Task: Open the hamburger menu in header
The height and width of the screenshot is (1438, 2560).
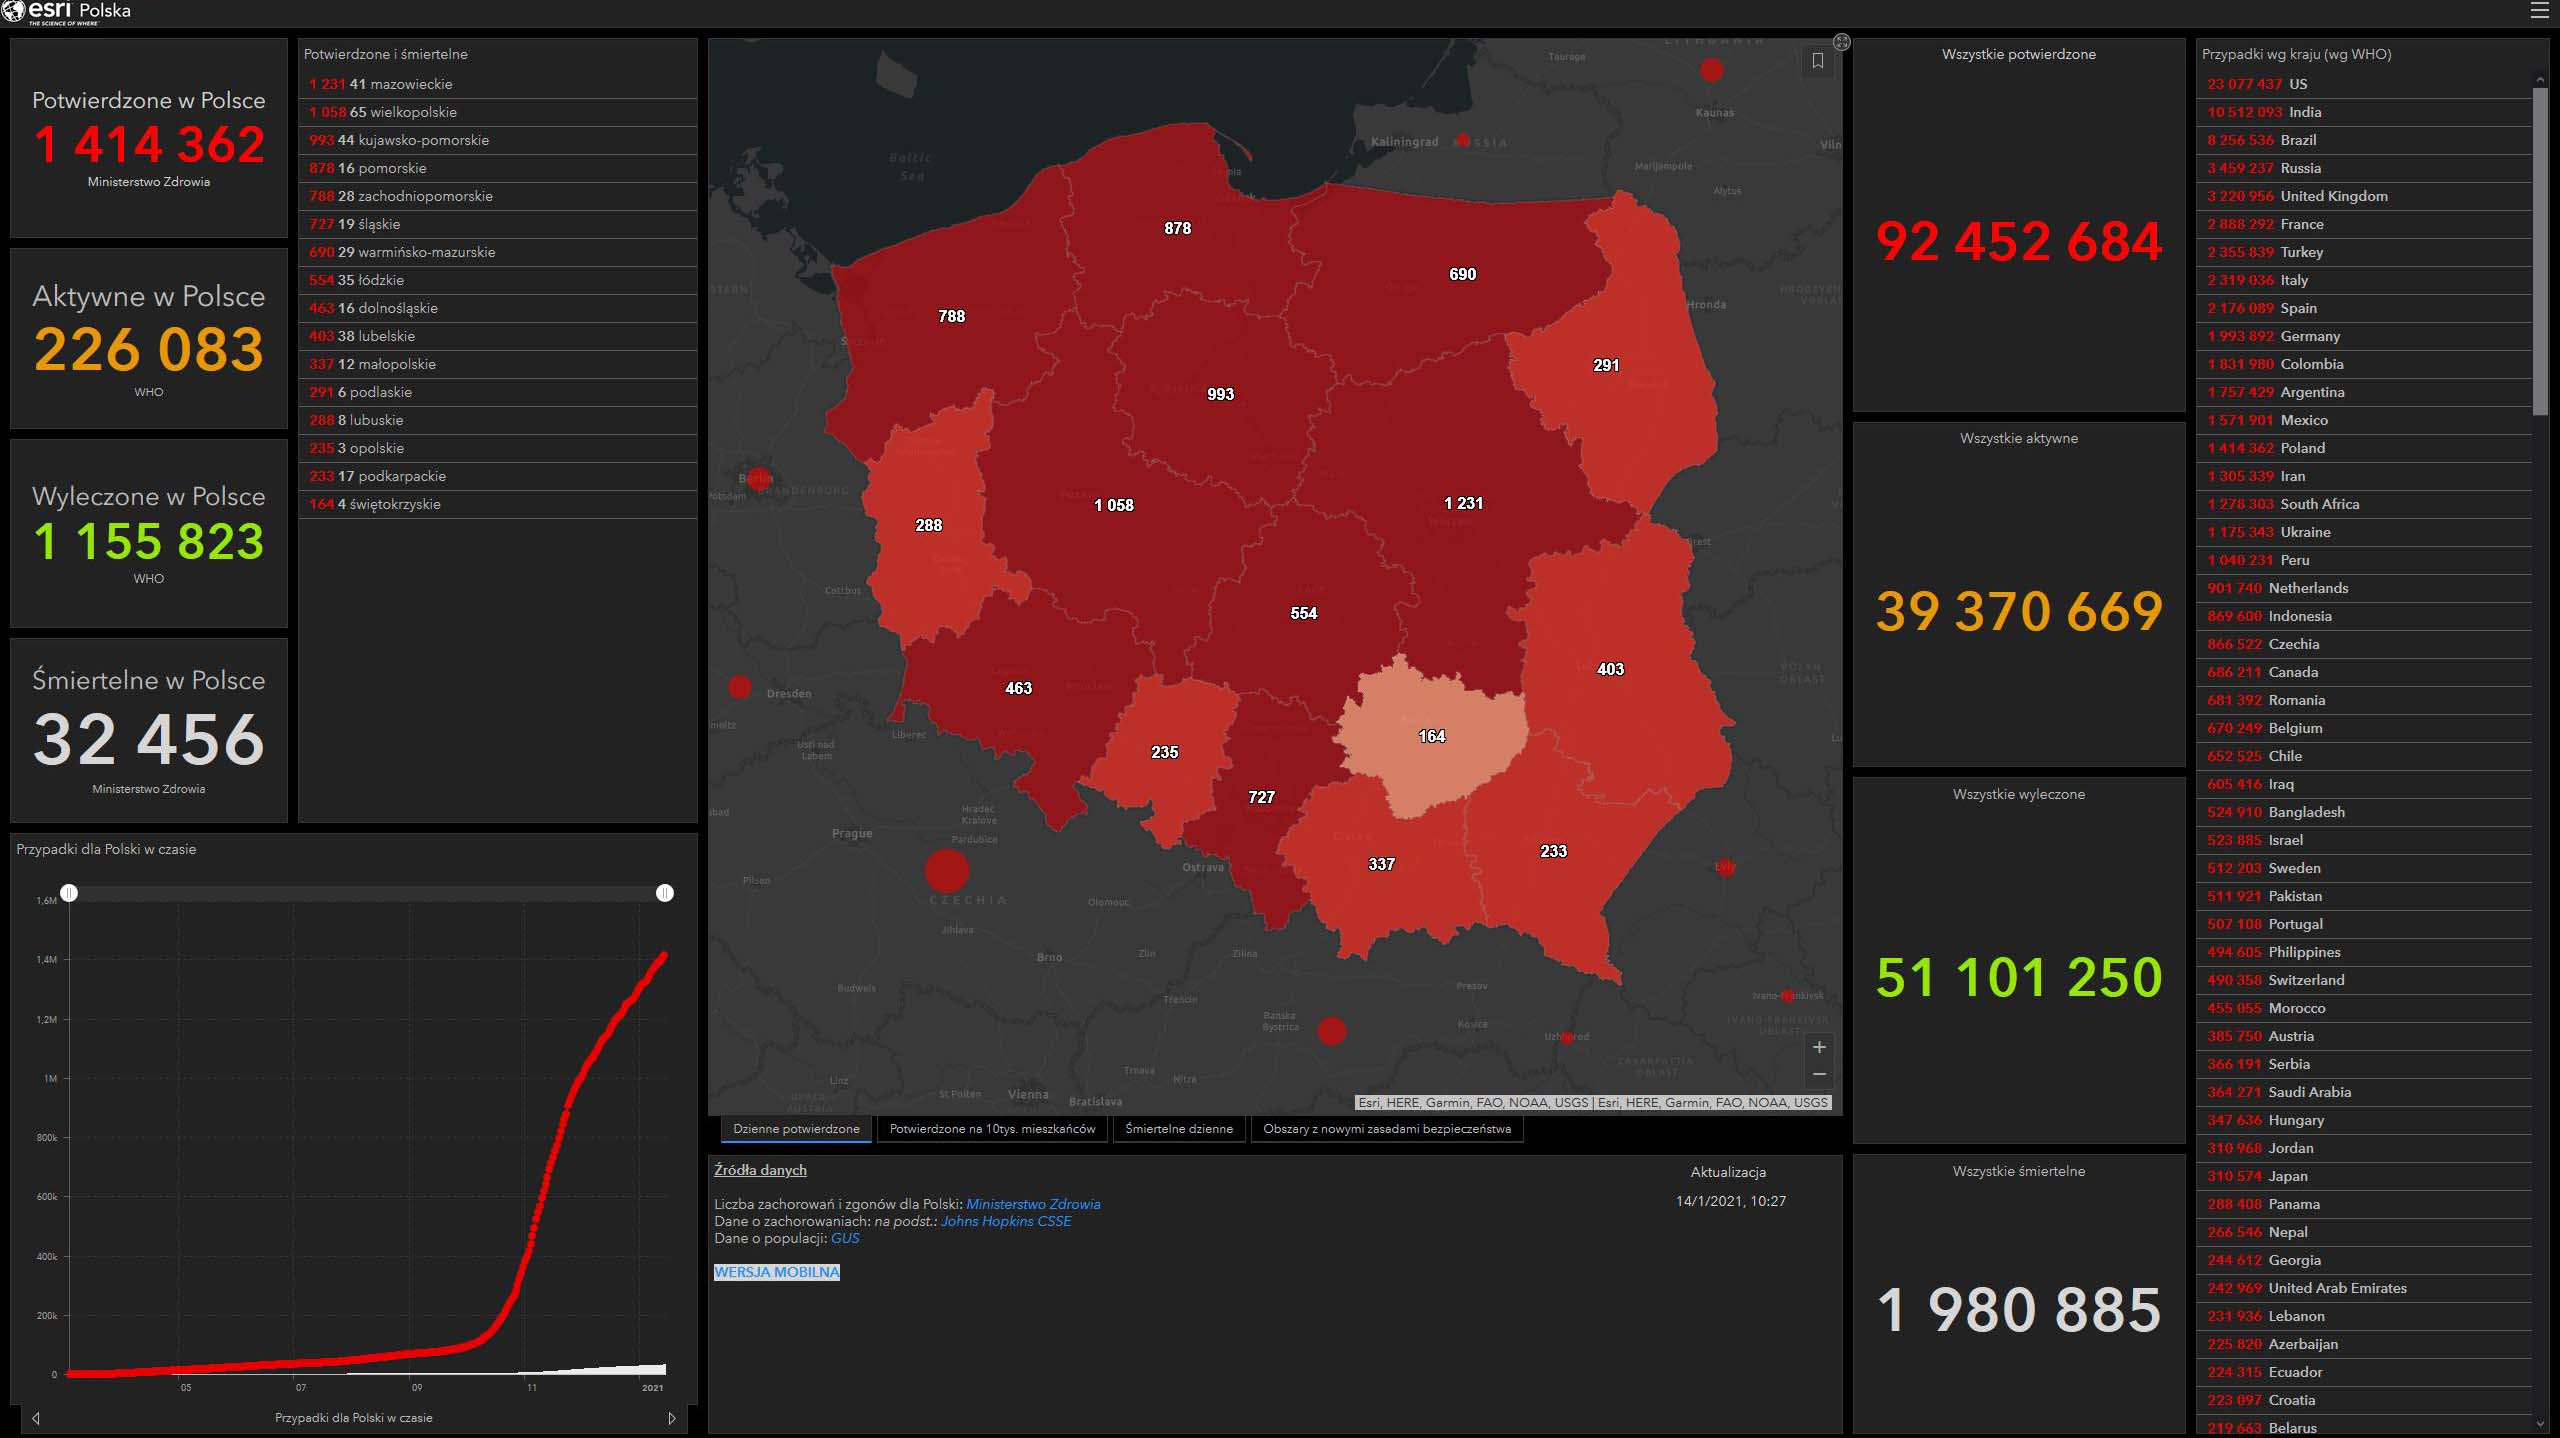Action: coord(2539,11)
